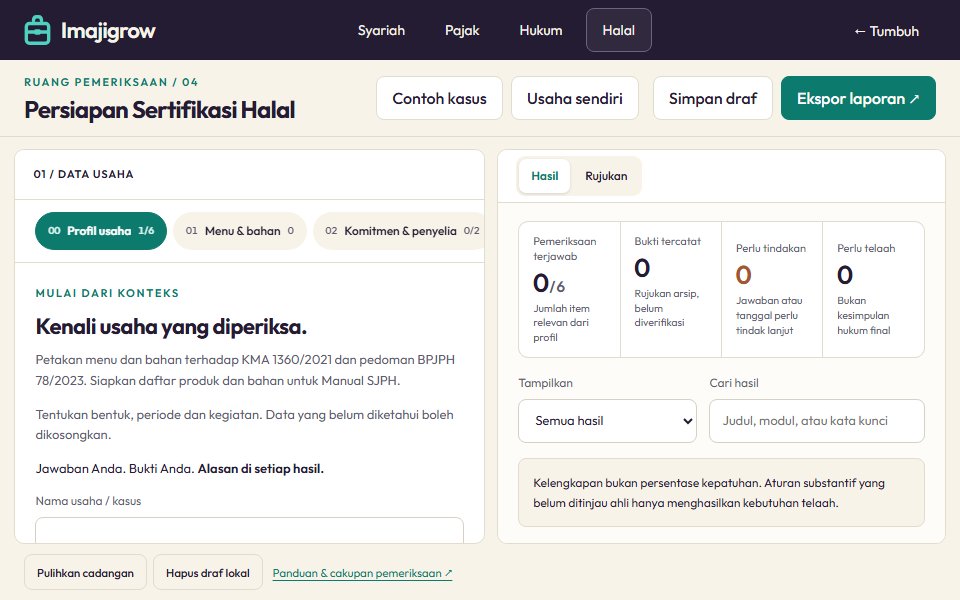Load the Contoh kasus example
The width and height of the screenshot is (960, 600).
tap(439, 98)
